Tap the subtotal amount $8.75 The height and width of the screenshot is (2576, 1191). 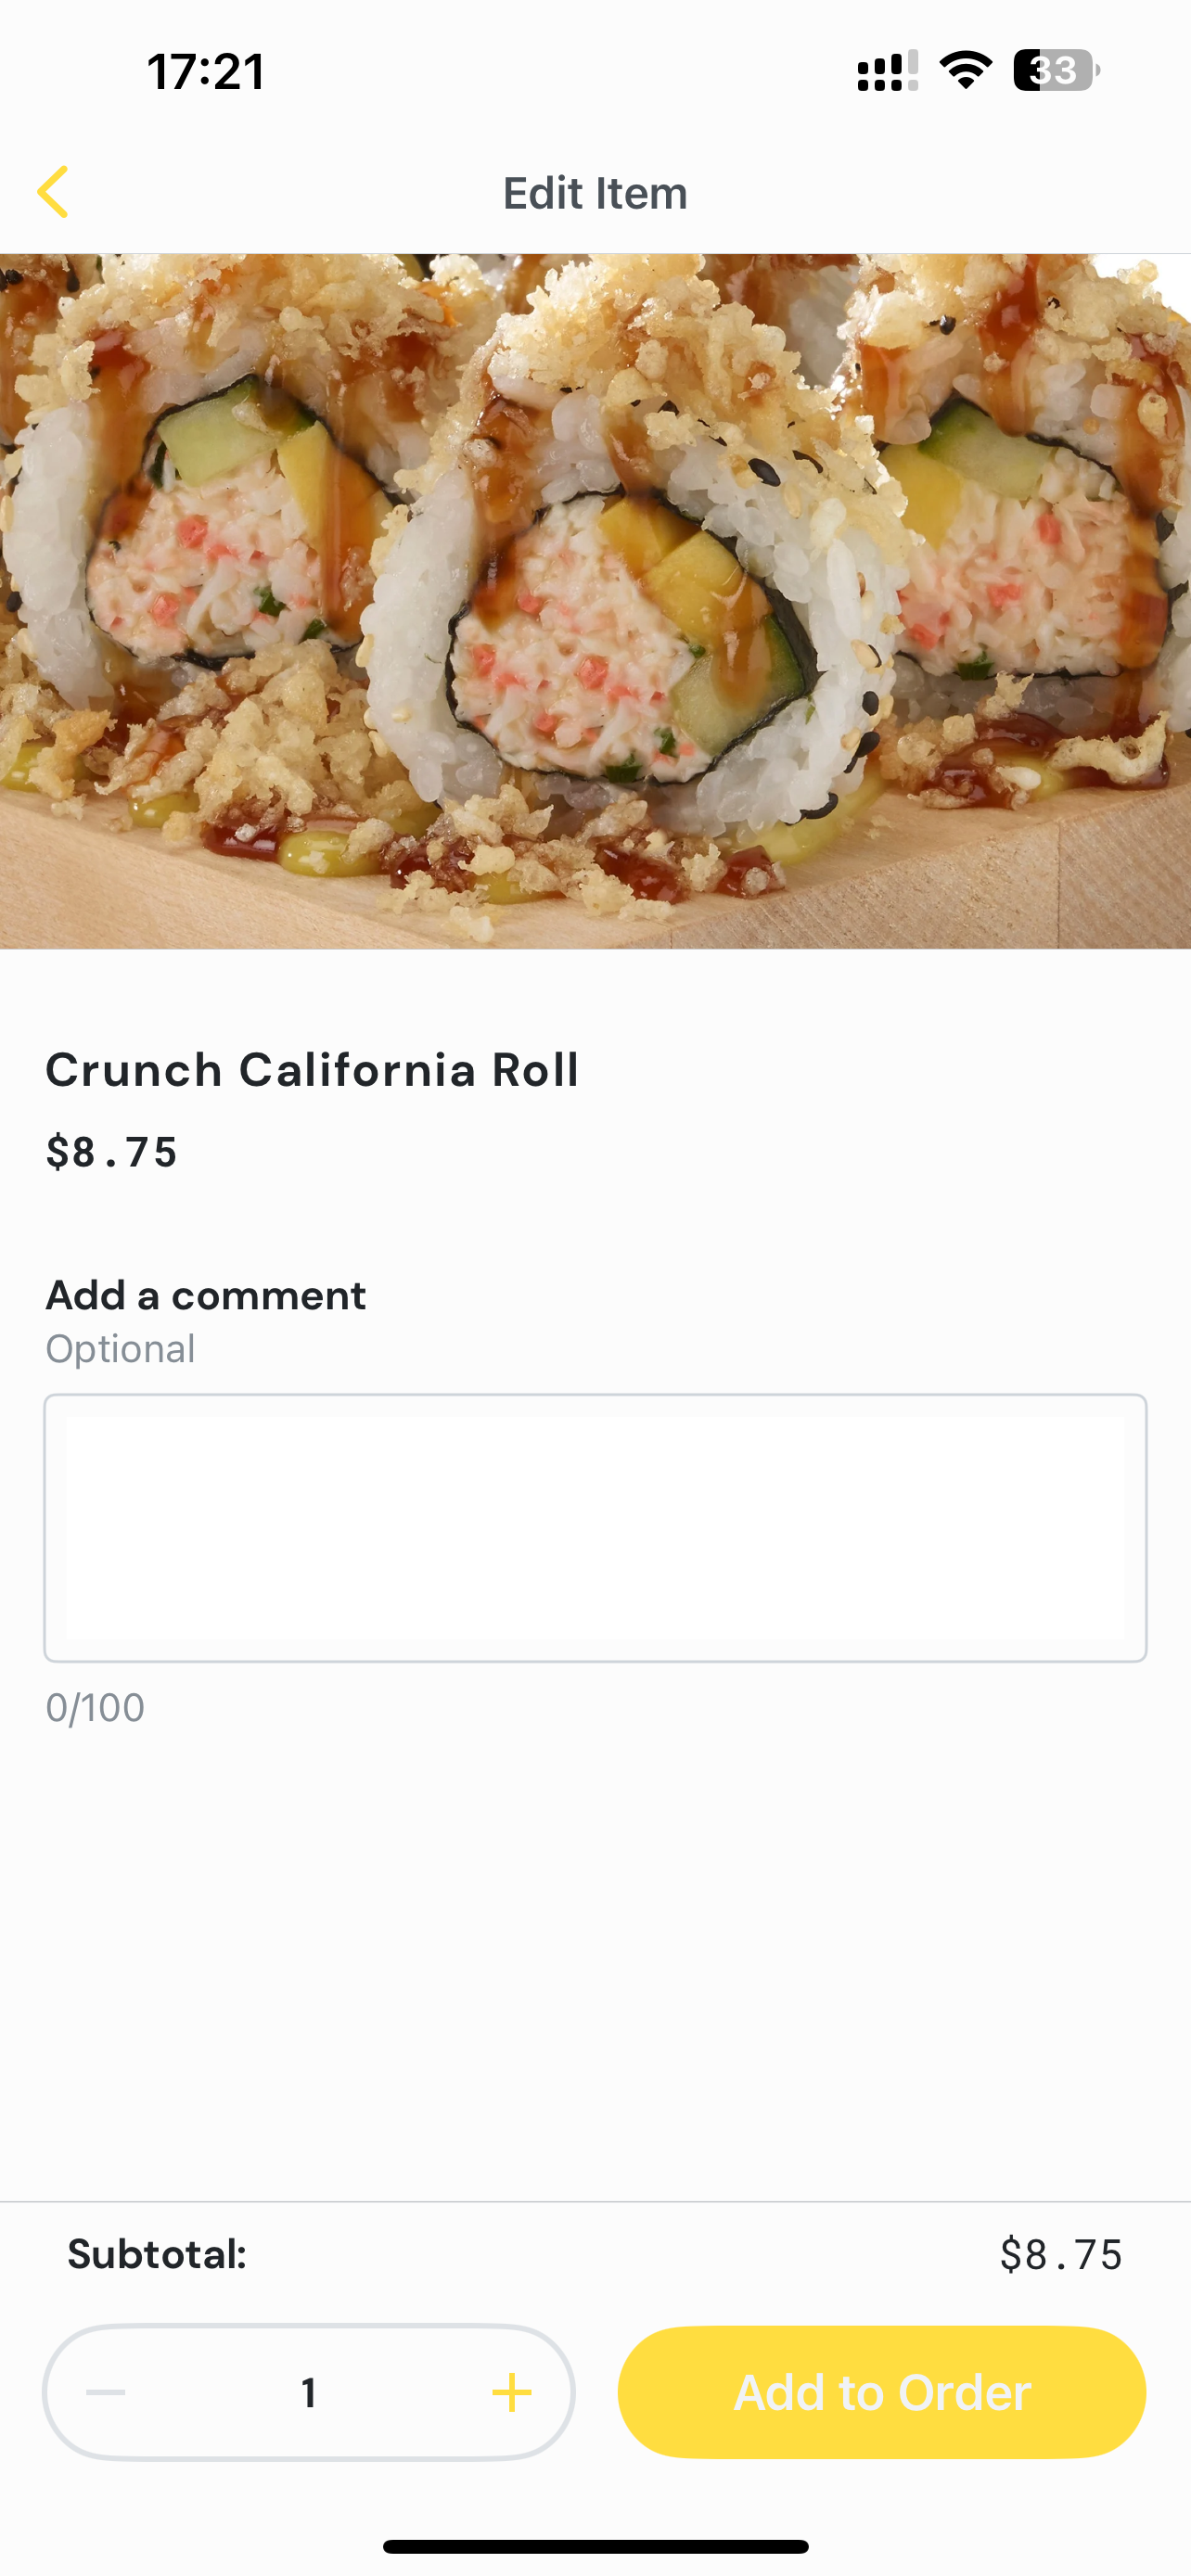(1061, 2255)
